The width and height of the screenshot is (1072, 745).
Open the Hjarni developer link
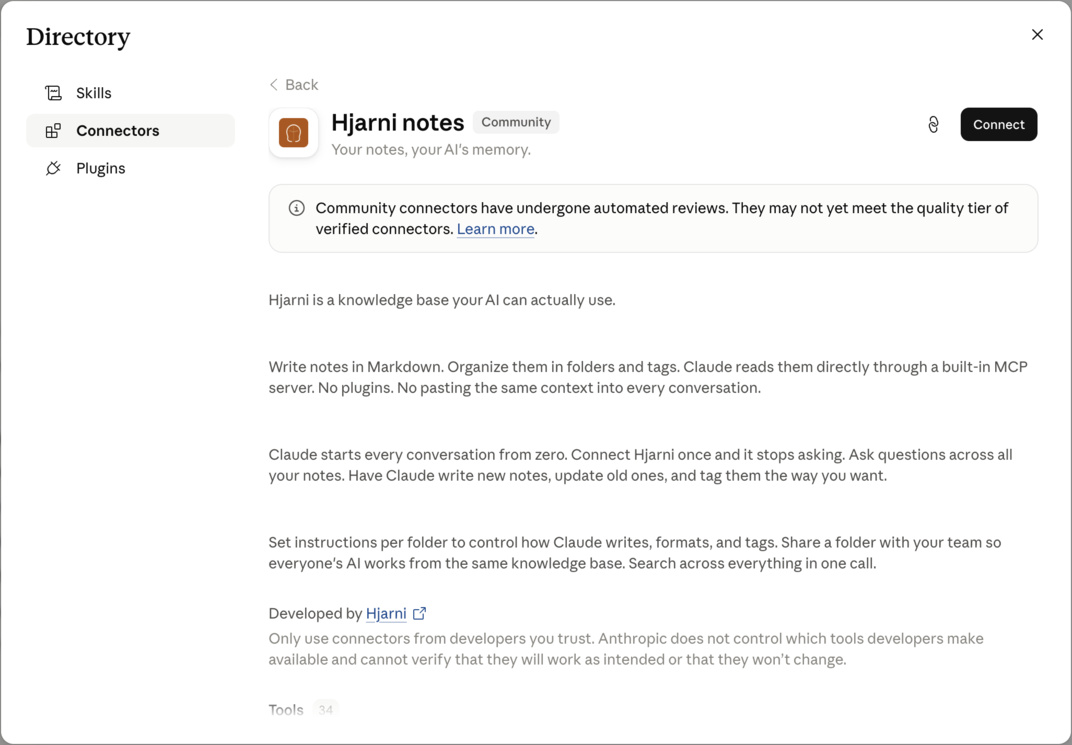click(x=386, y=613)
